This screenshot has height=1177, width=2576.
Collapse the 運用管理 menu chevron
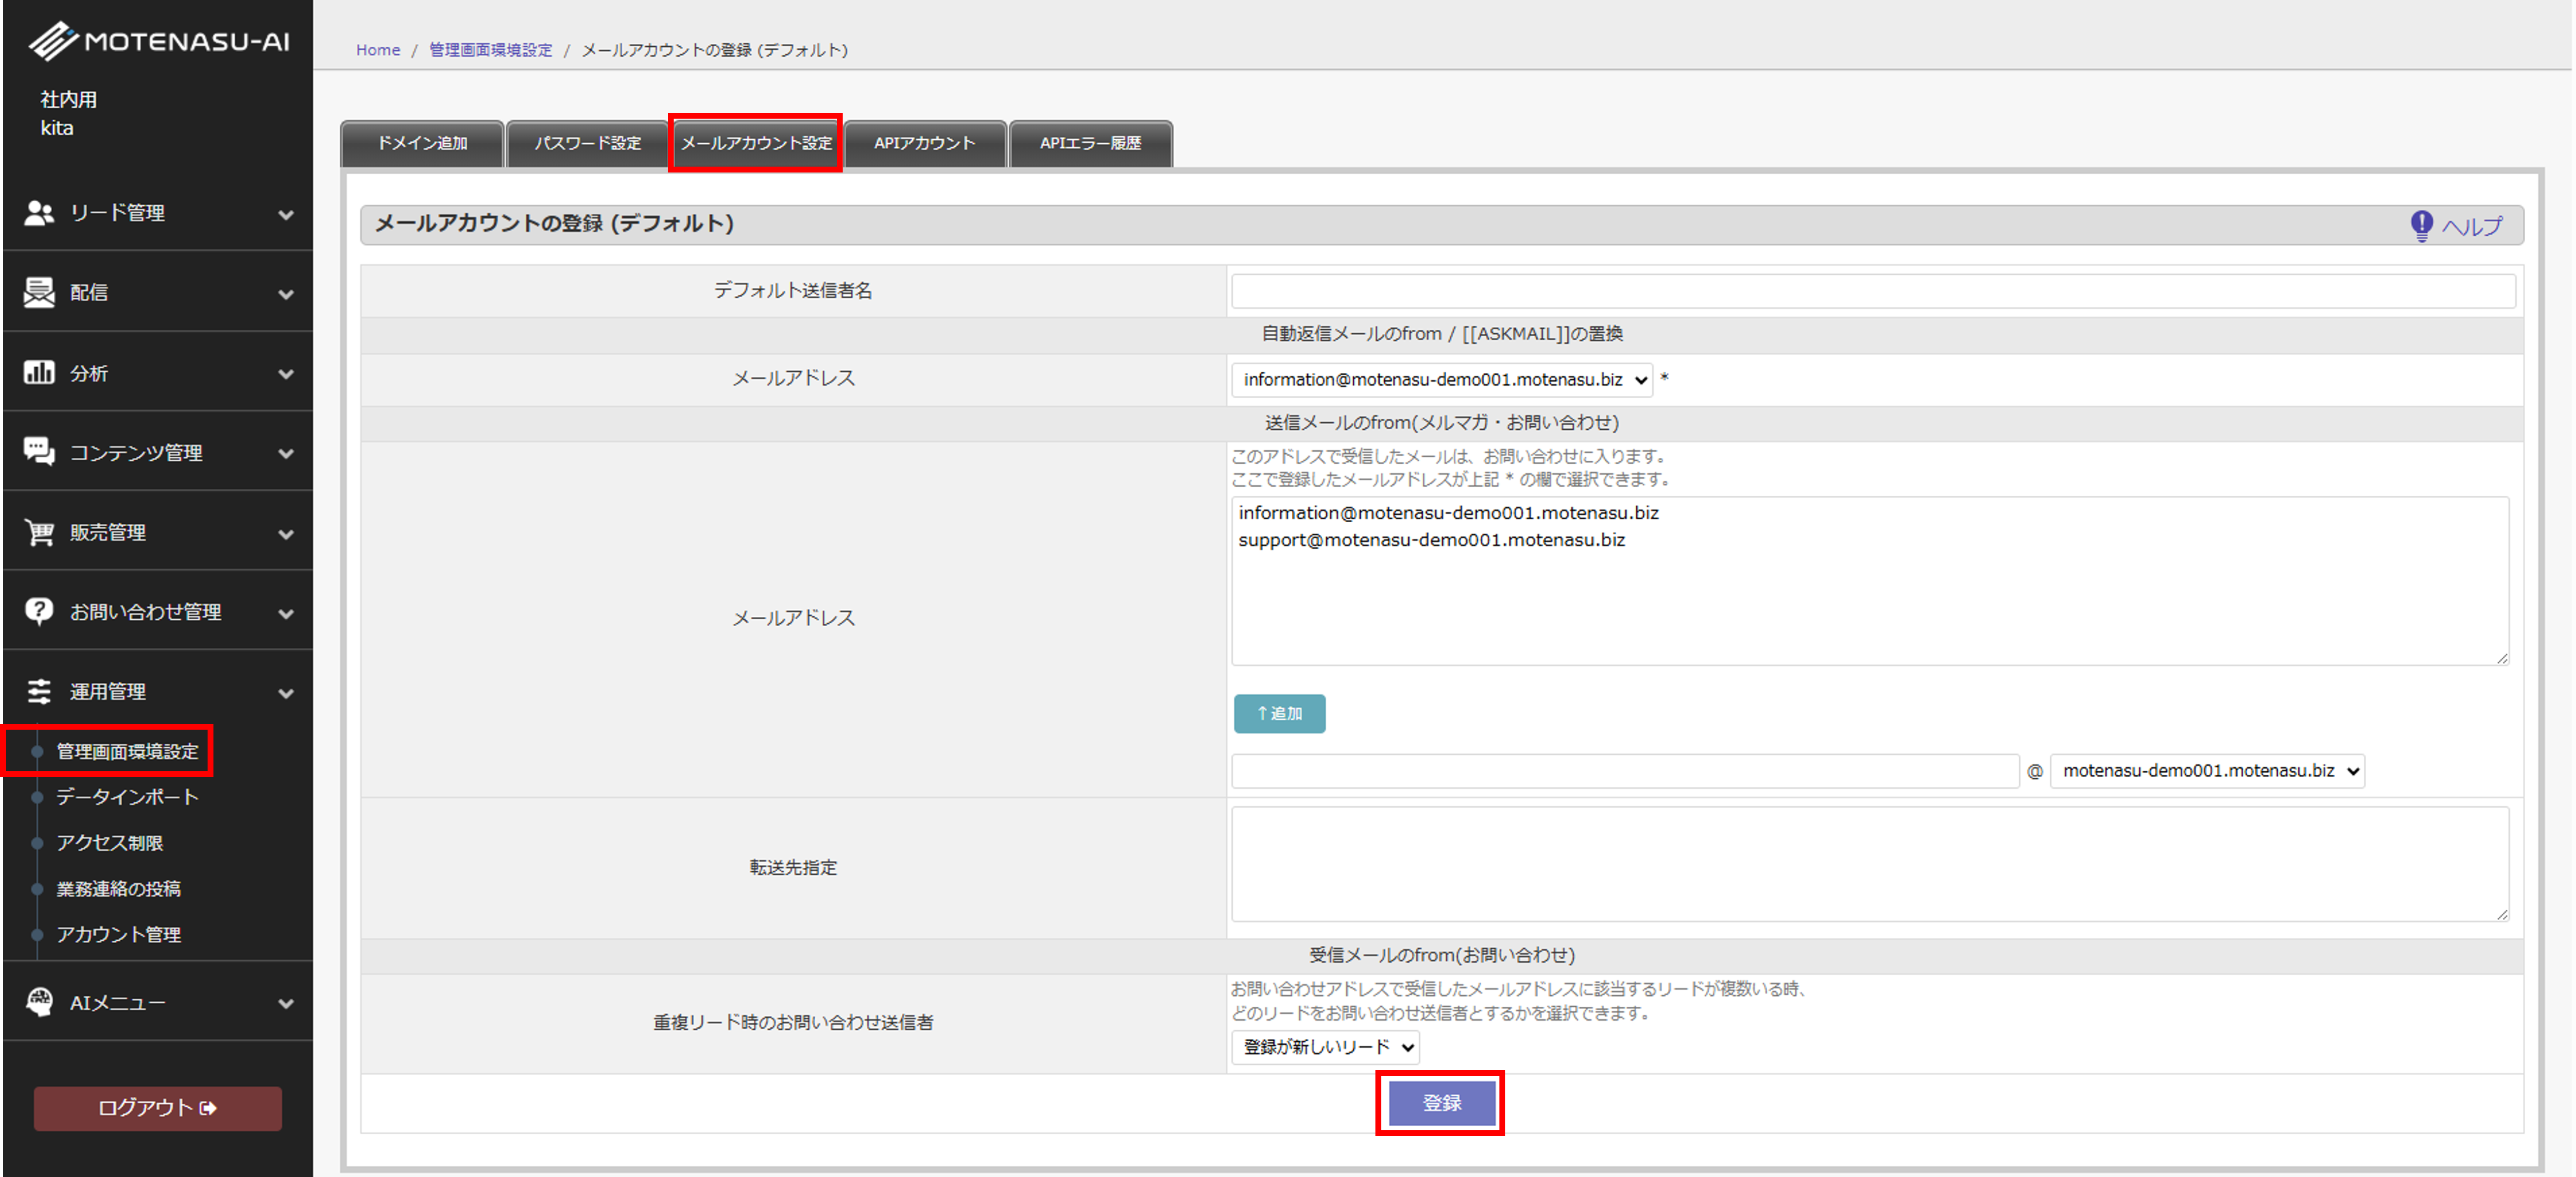286,693
